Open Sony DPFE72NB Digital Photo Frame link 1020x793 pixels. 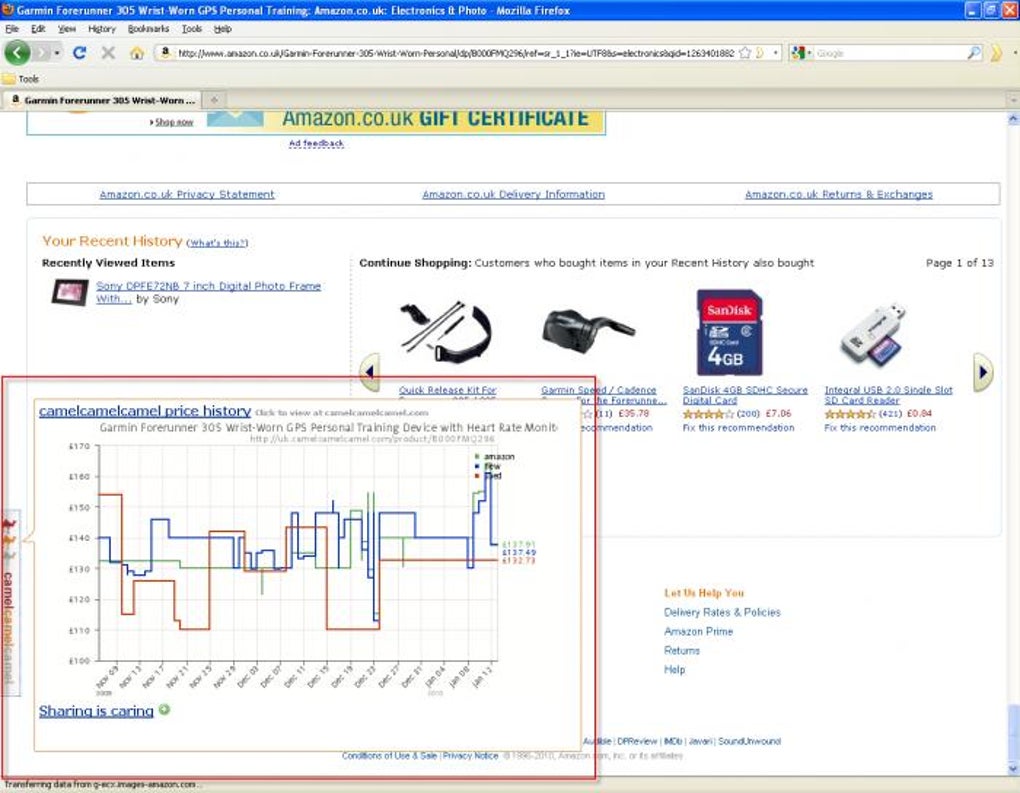(x=208, y=292)
